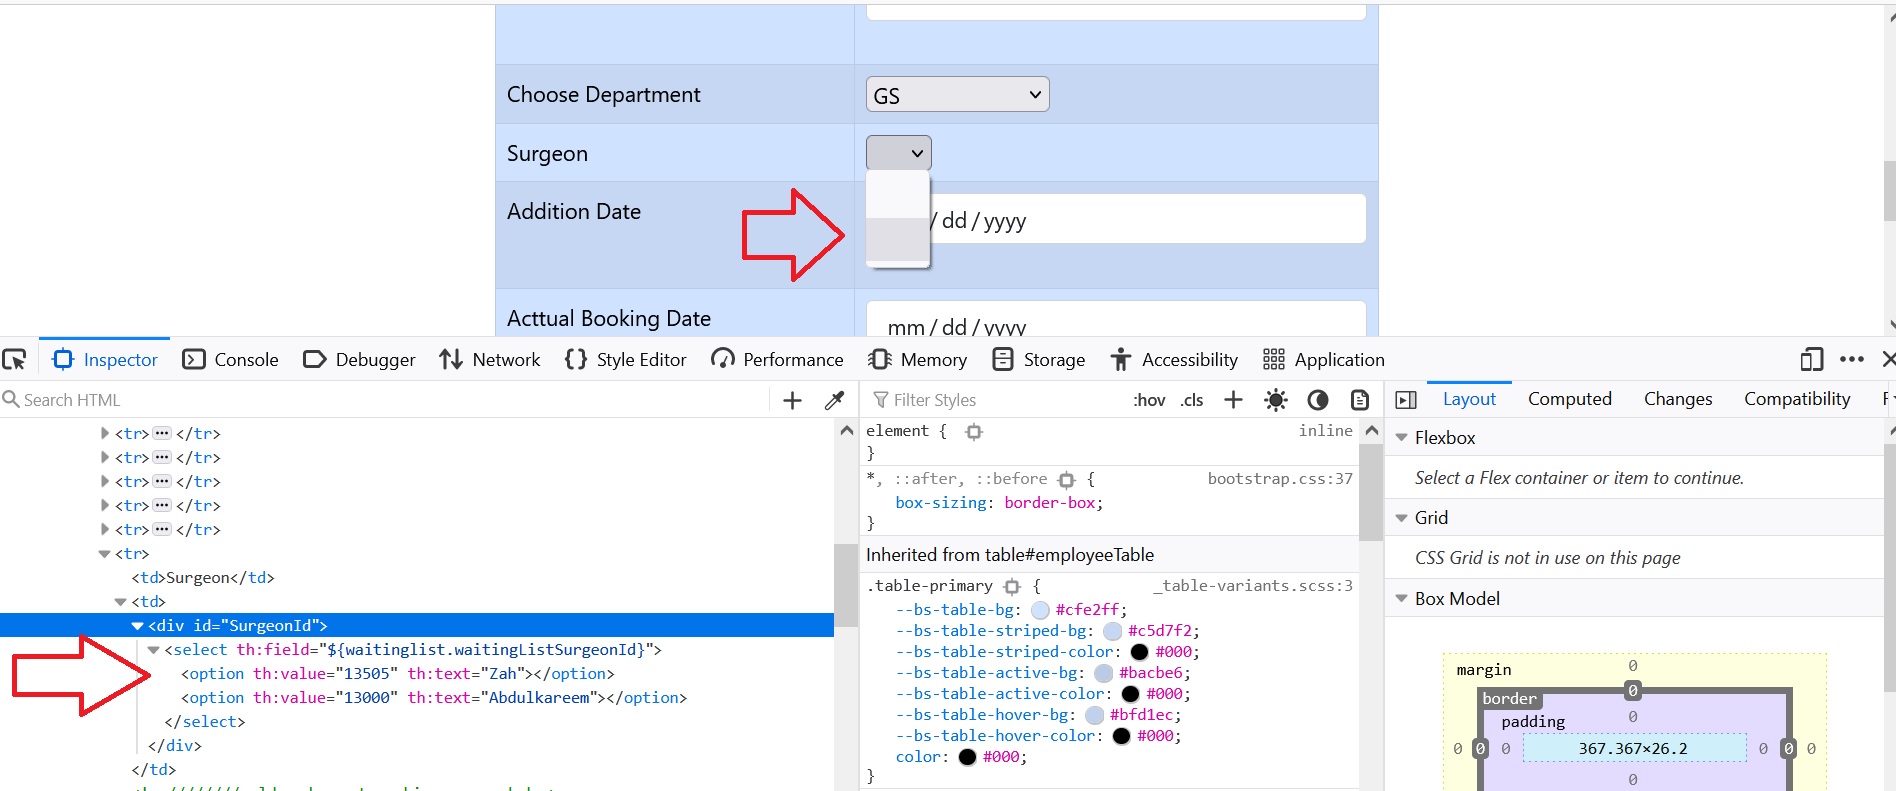Switch to the Computed tab
This screenshot has height=791, width=1896.
(x=1569, y=399)
